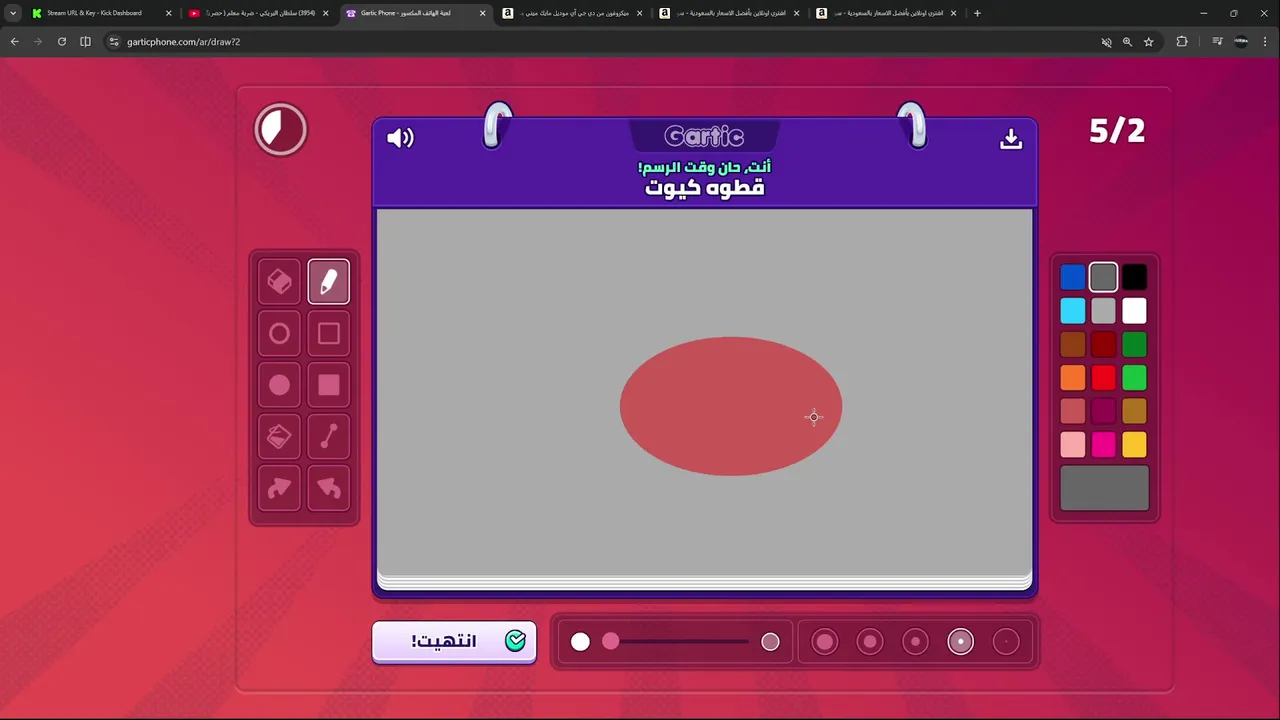Click the white circle at opacity slider start

580,642
